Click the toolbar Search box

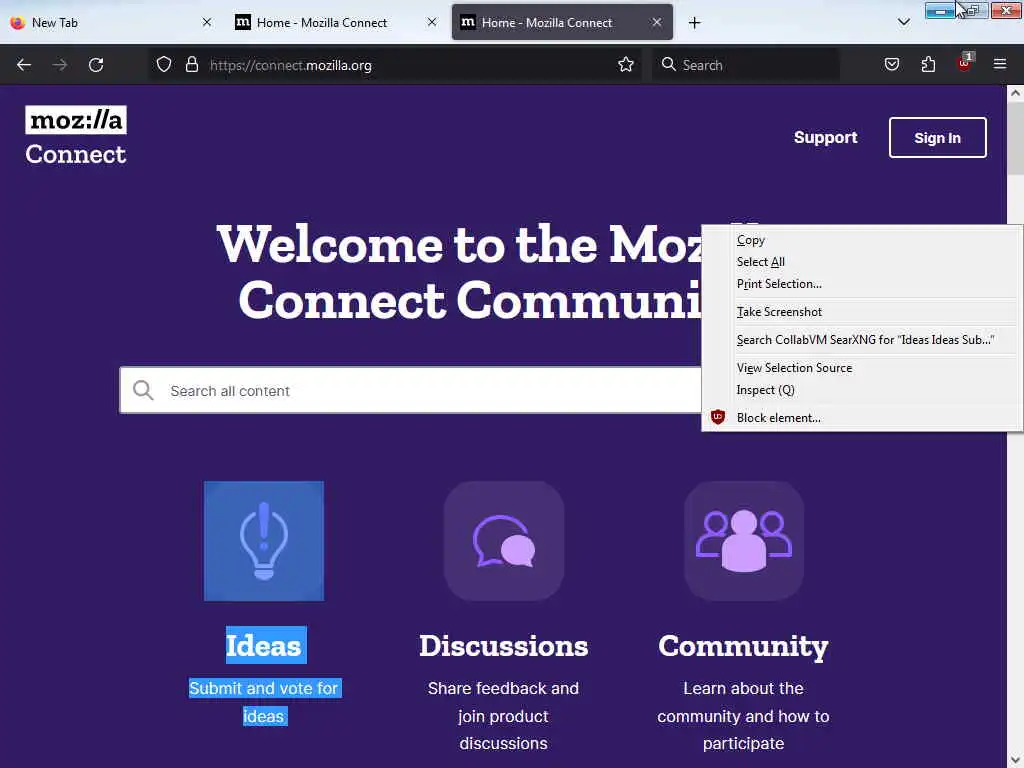746,65
